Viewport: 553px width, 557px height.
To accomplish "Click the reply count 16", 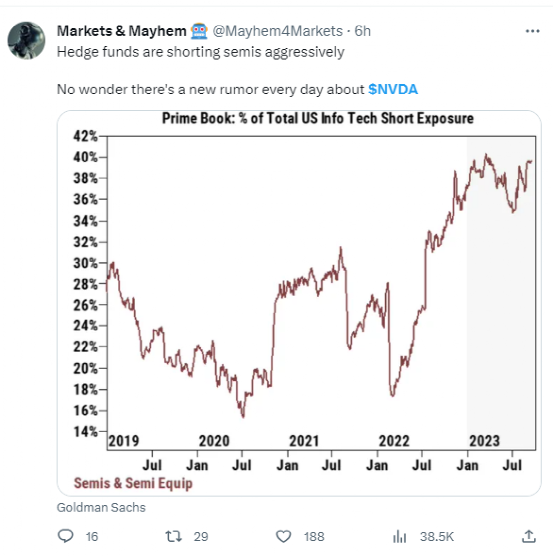I will click(x=92, y=536).
